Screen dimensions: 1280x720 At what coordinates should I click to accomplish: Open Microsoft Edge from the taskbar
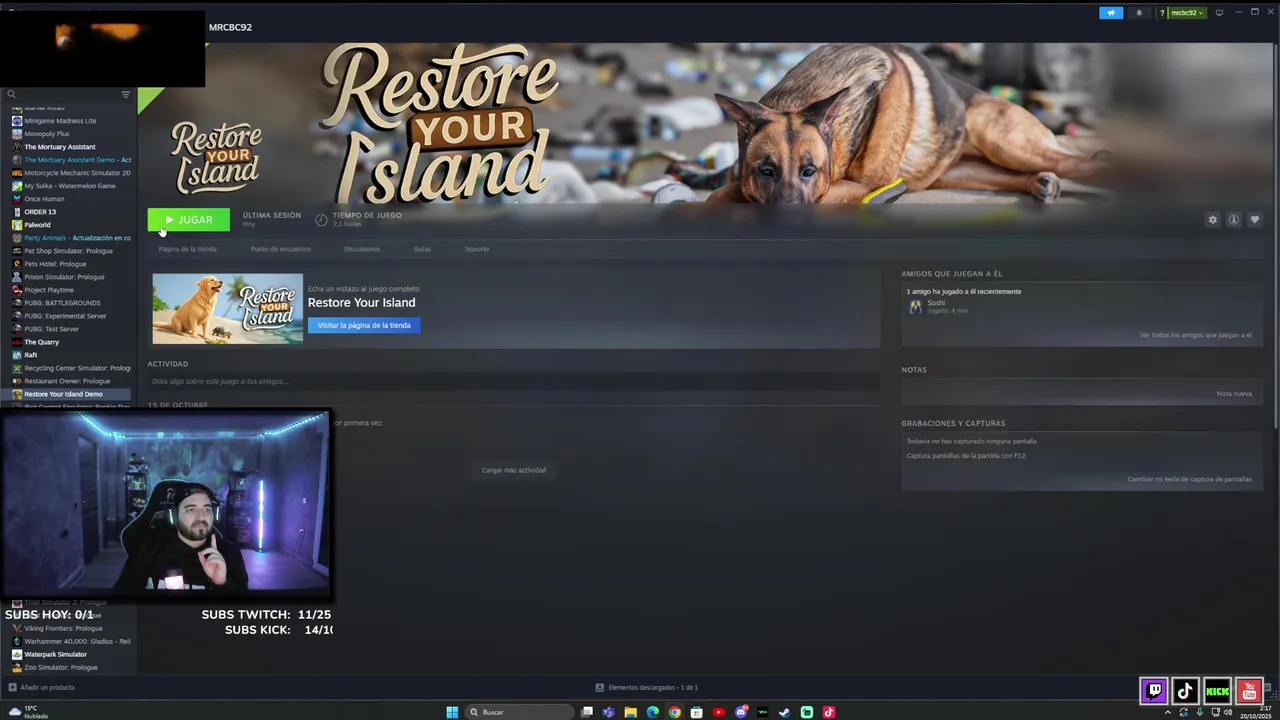tap(653, 712)
